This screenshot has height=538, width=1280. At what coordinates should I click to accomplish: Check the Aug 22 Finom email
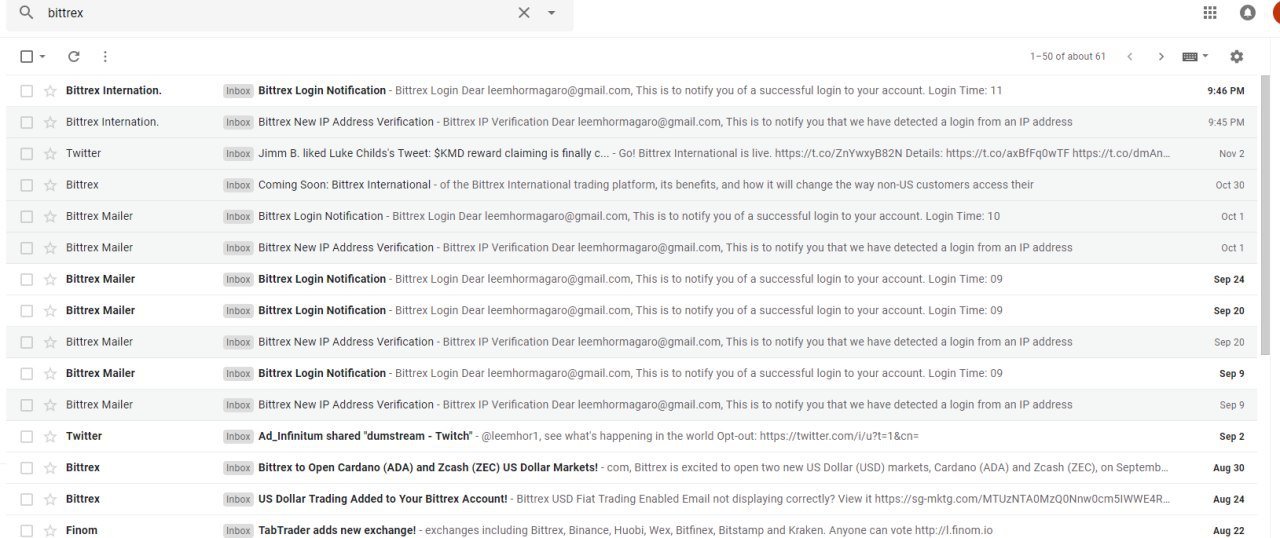(x=27, y=530)
